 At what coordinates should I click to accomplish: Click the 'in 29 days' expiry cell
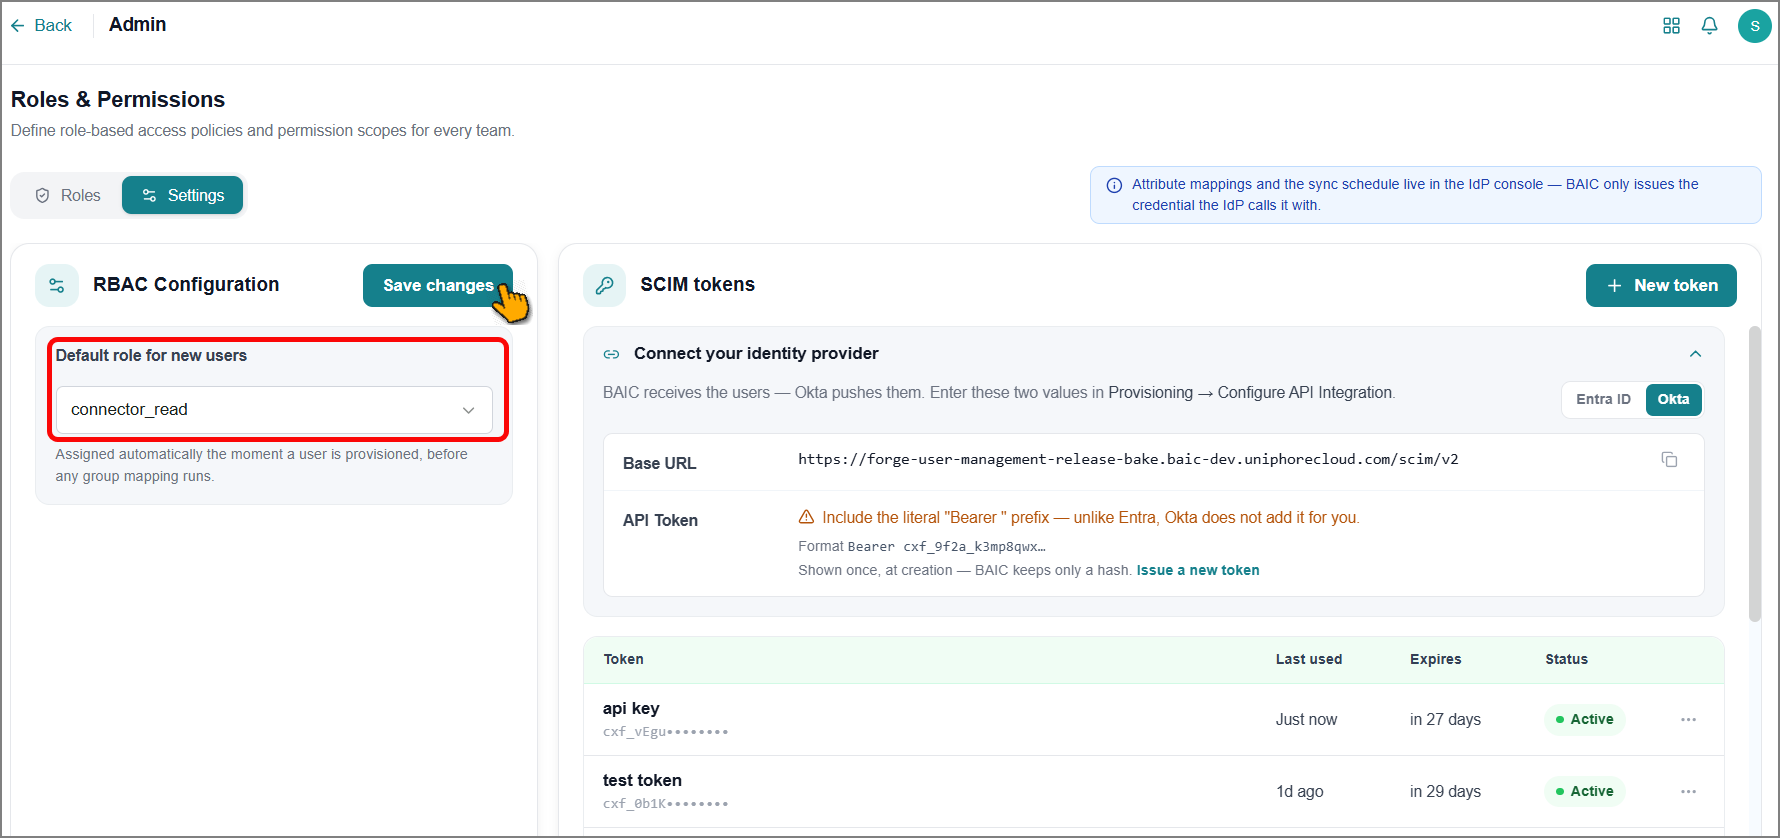[x=1445, y=791]
